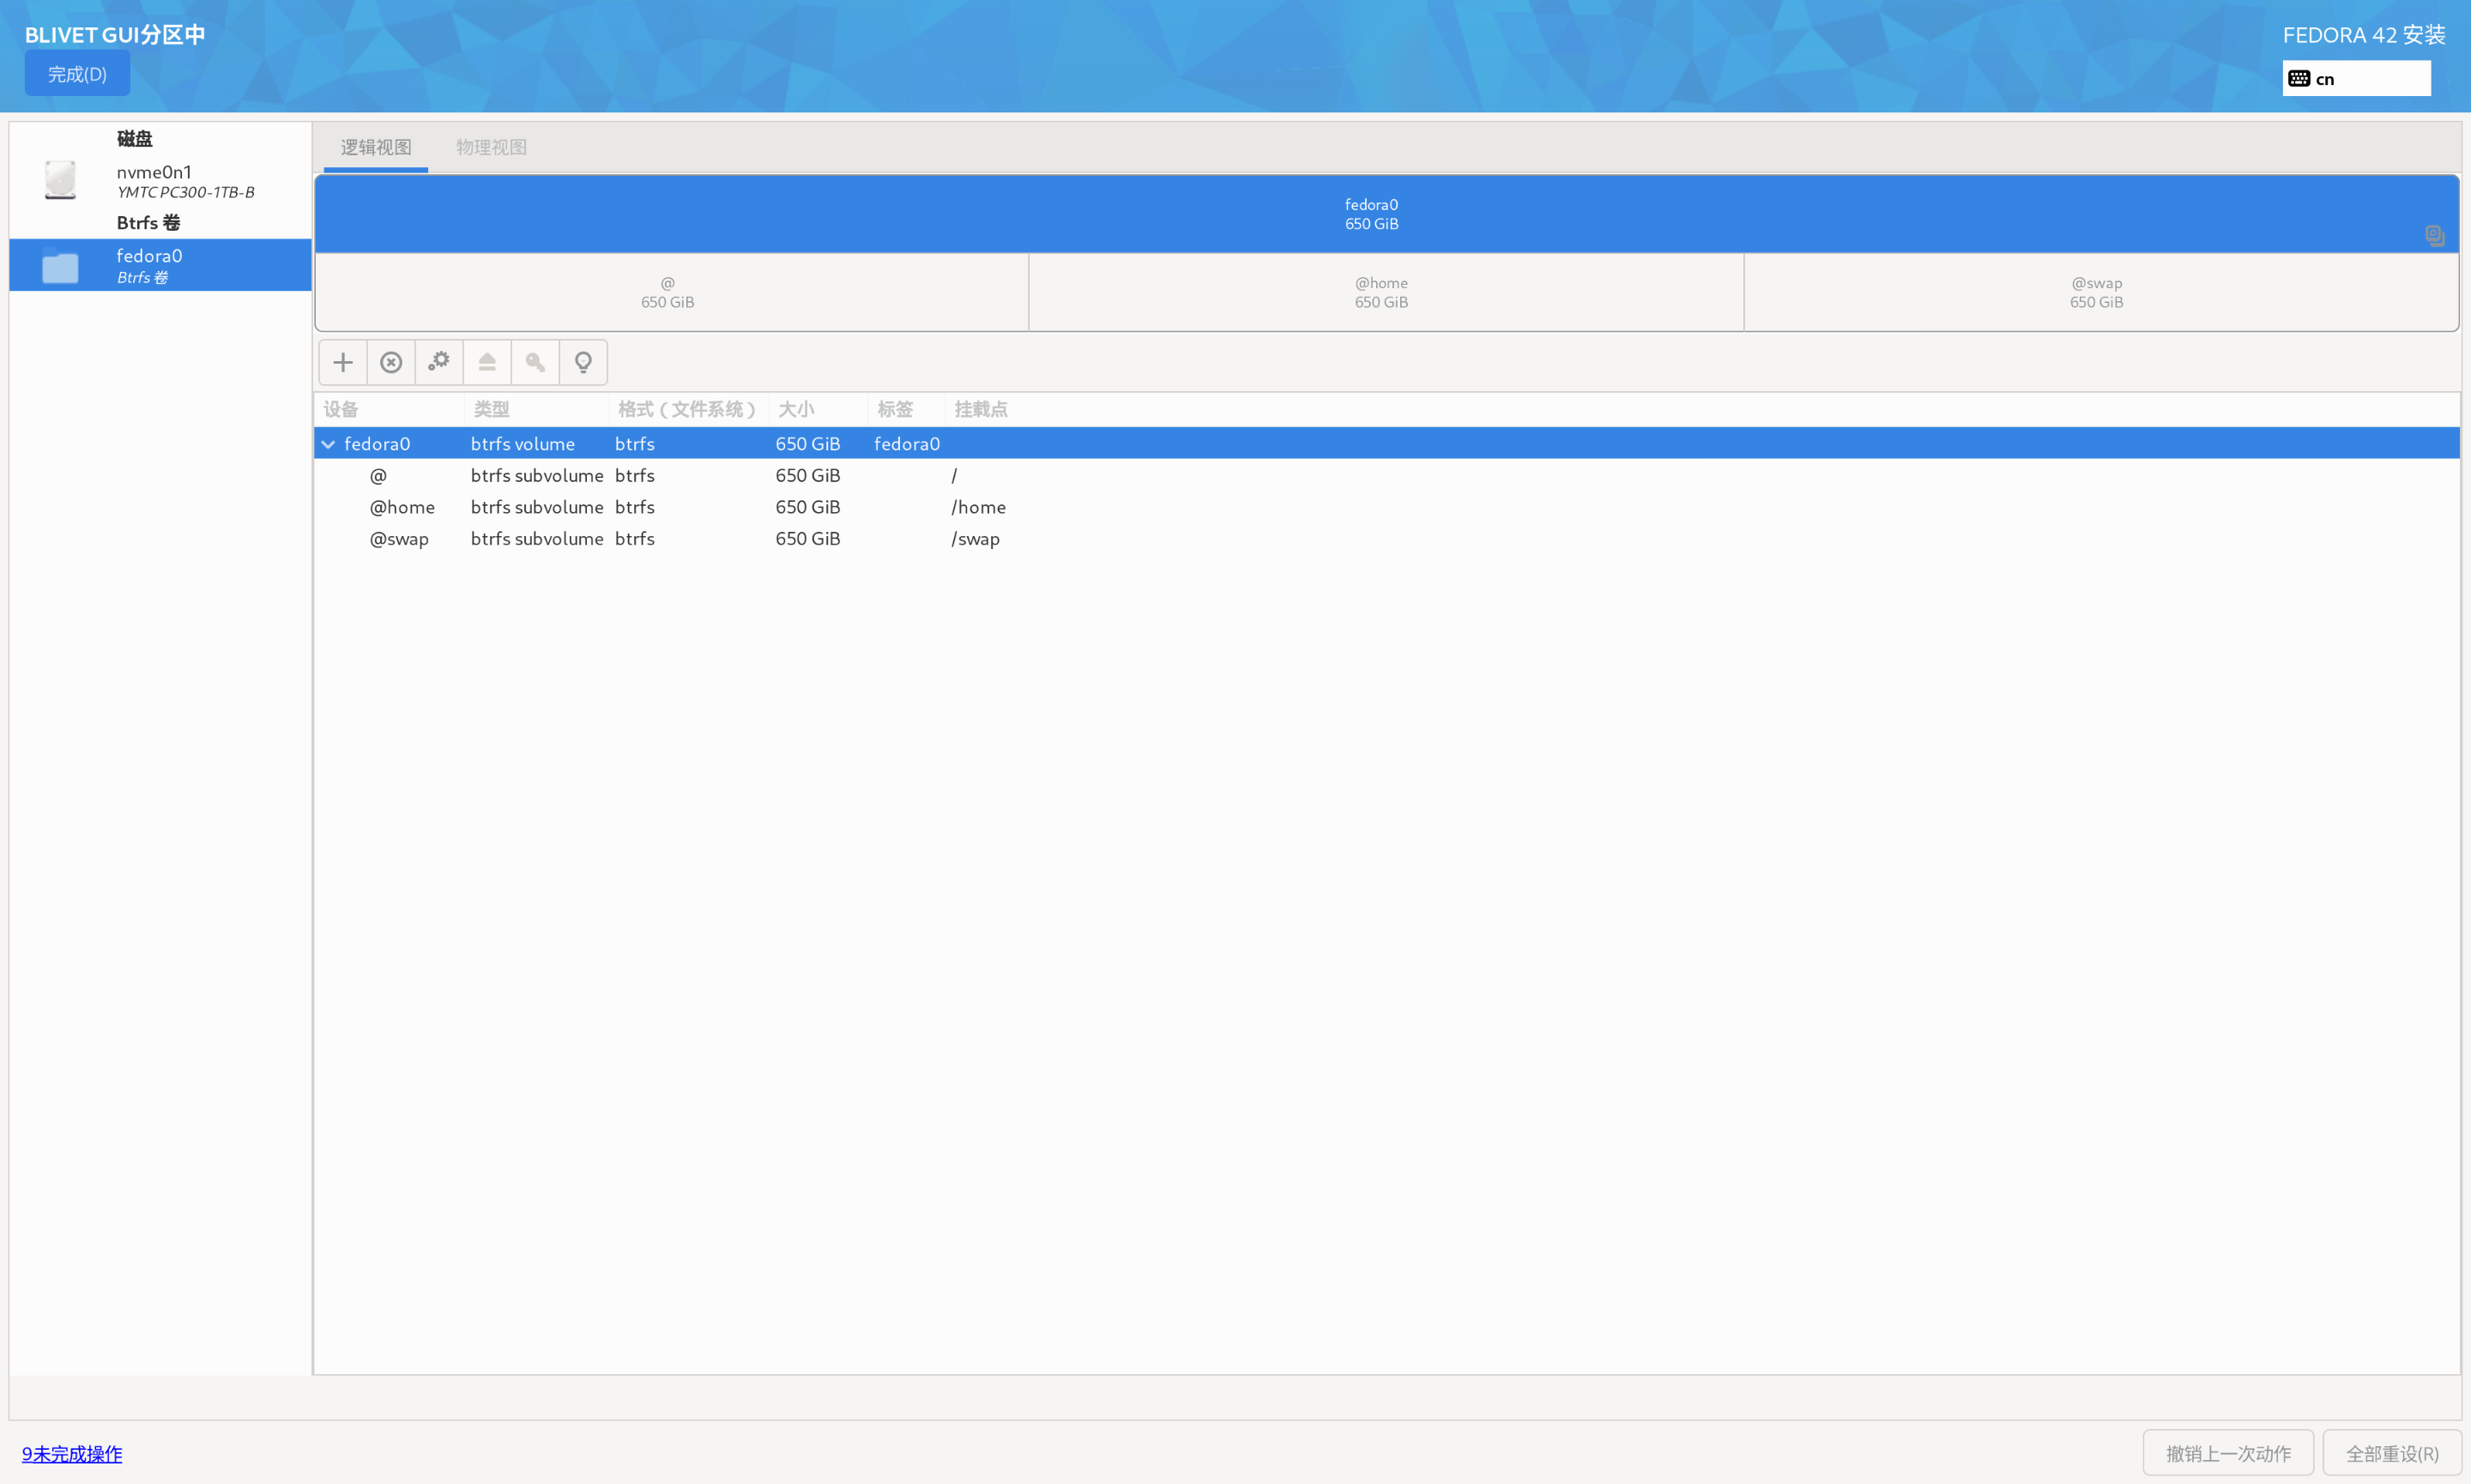
Task: Select the 逻辑视图 tab
Action: click(375, 146)
